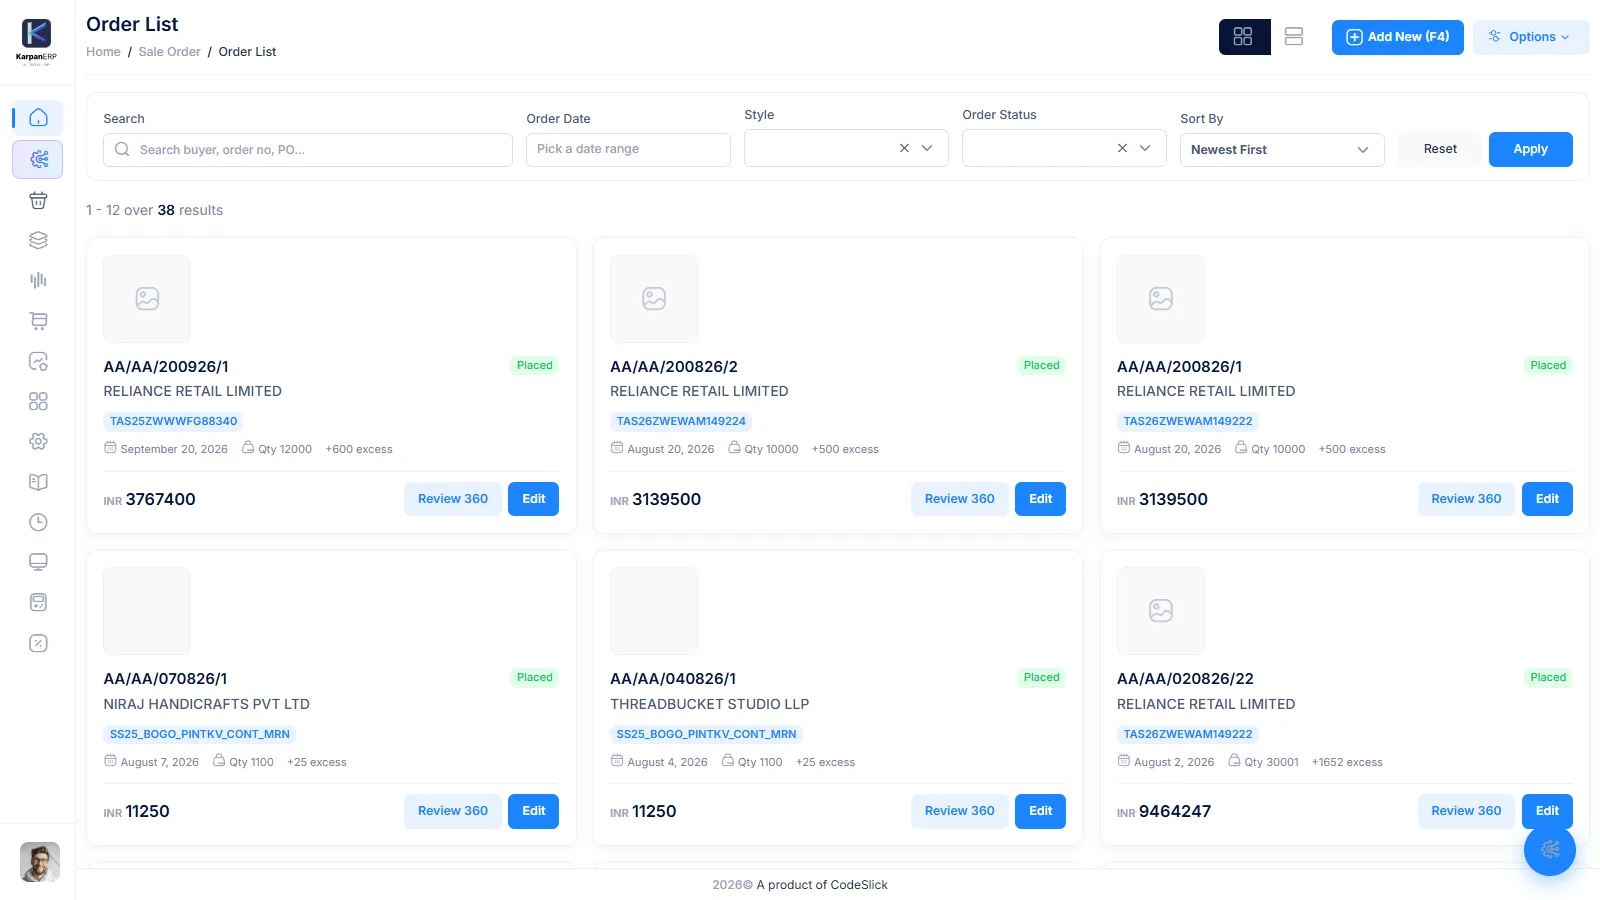Viewport: 1600px width, 900px height.
Task: Clear the Style filter selection
Action: click(x=904, y=148)
